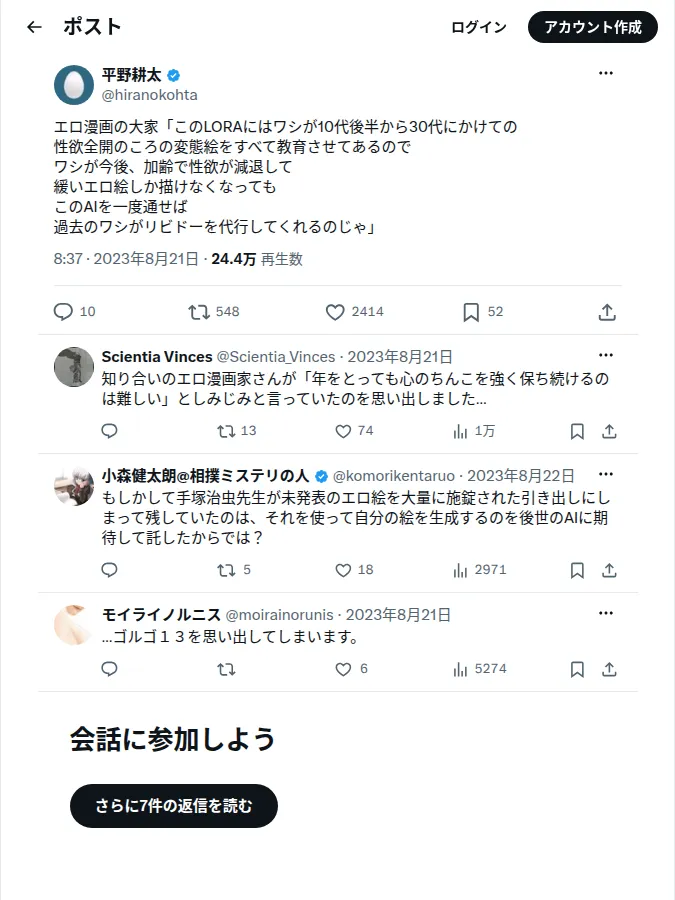Open 平野耕太's egg profile avatar

click(x=74, y=85)
